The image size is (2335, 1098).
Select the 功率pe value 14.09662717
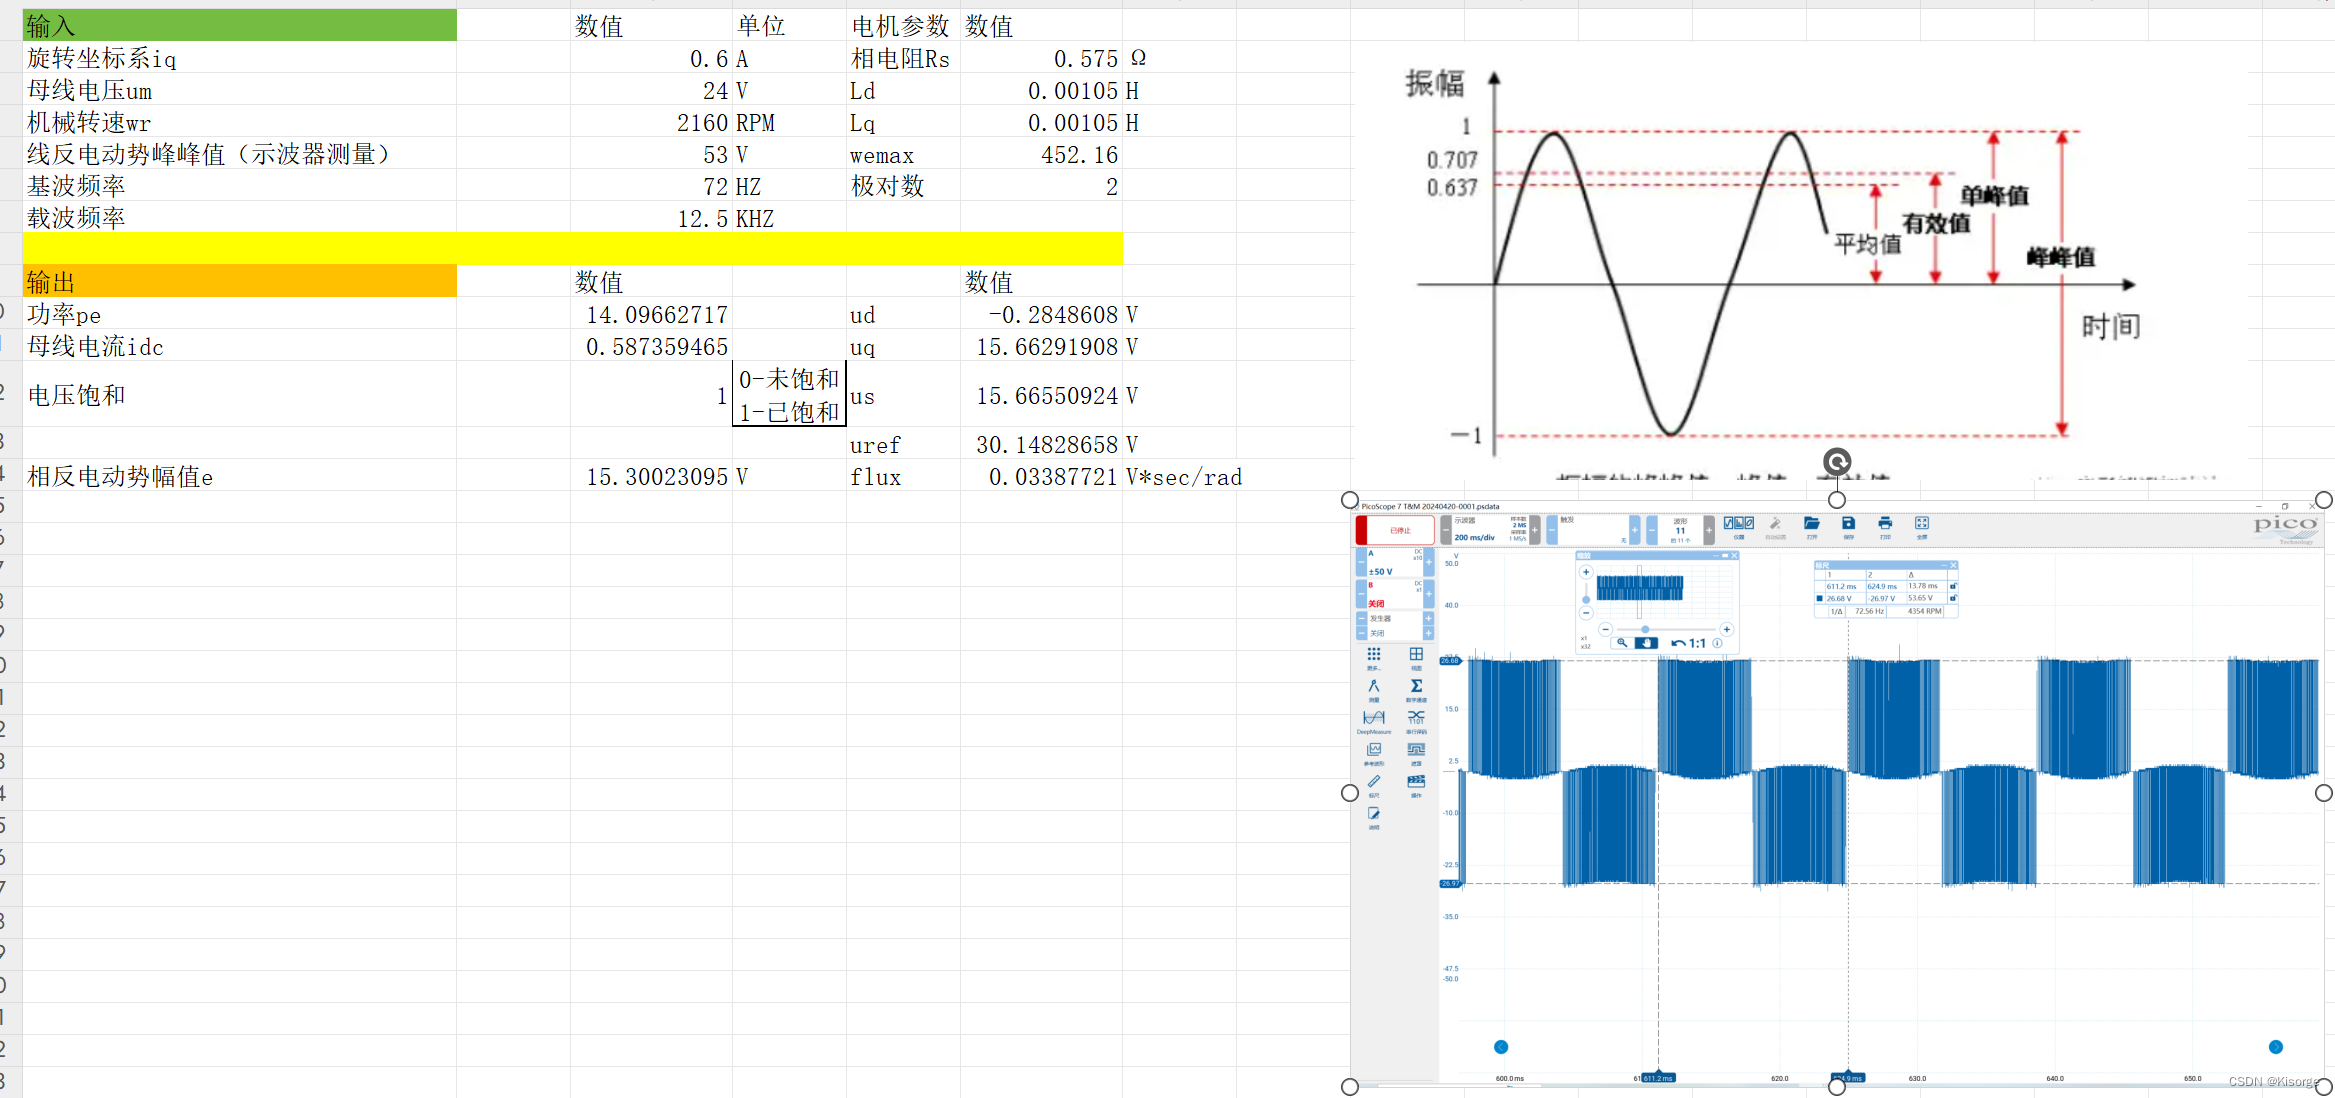(x=651, y=314)
